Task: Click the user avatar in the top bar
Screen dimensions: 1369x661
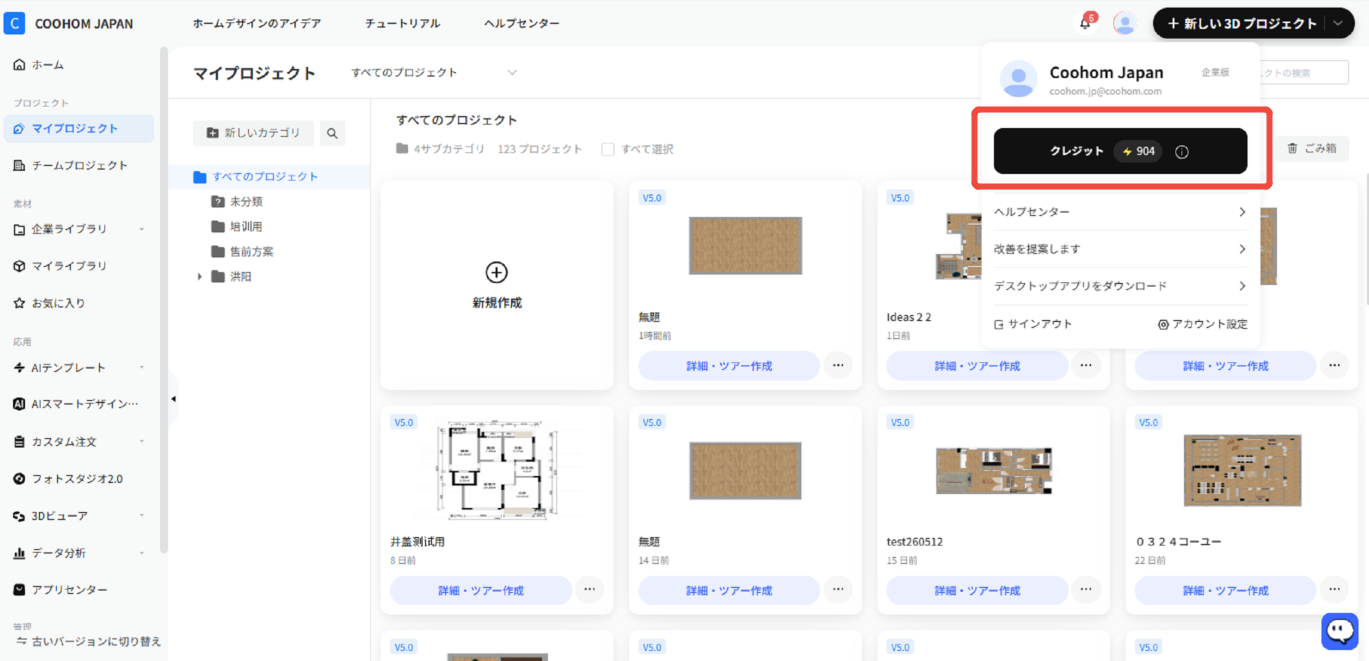Action: click(1125, 23)
